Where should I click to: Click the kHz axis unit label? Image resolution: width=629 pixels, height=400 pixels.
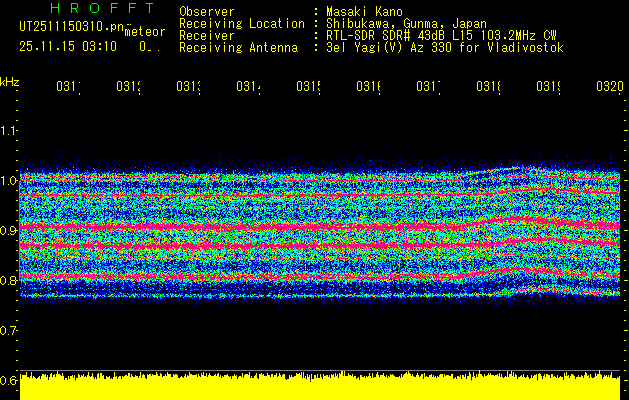(10, 80)
